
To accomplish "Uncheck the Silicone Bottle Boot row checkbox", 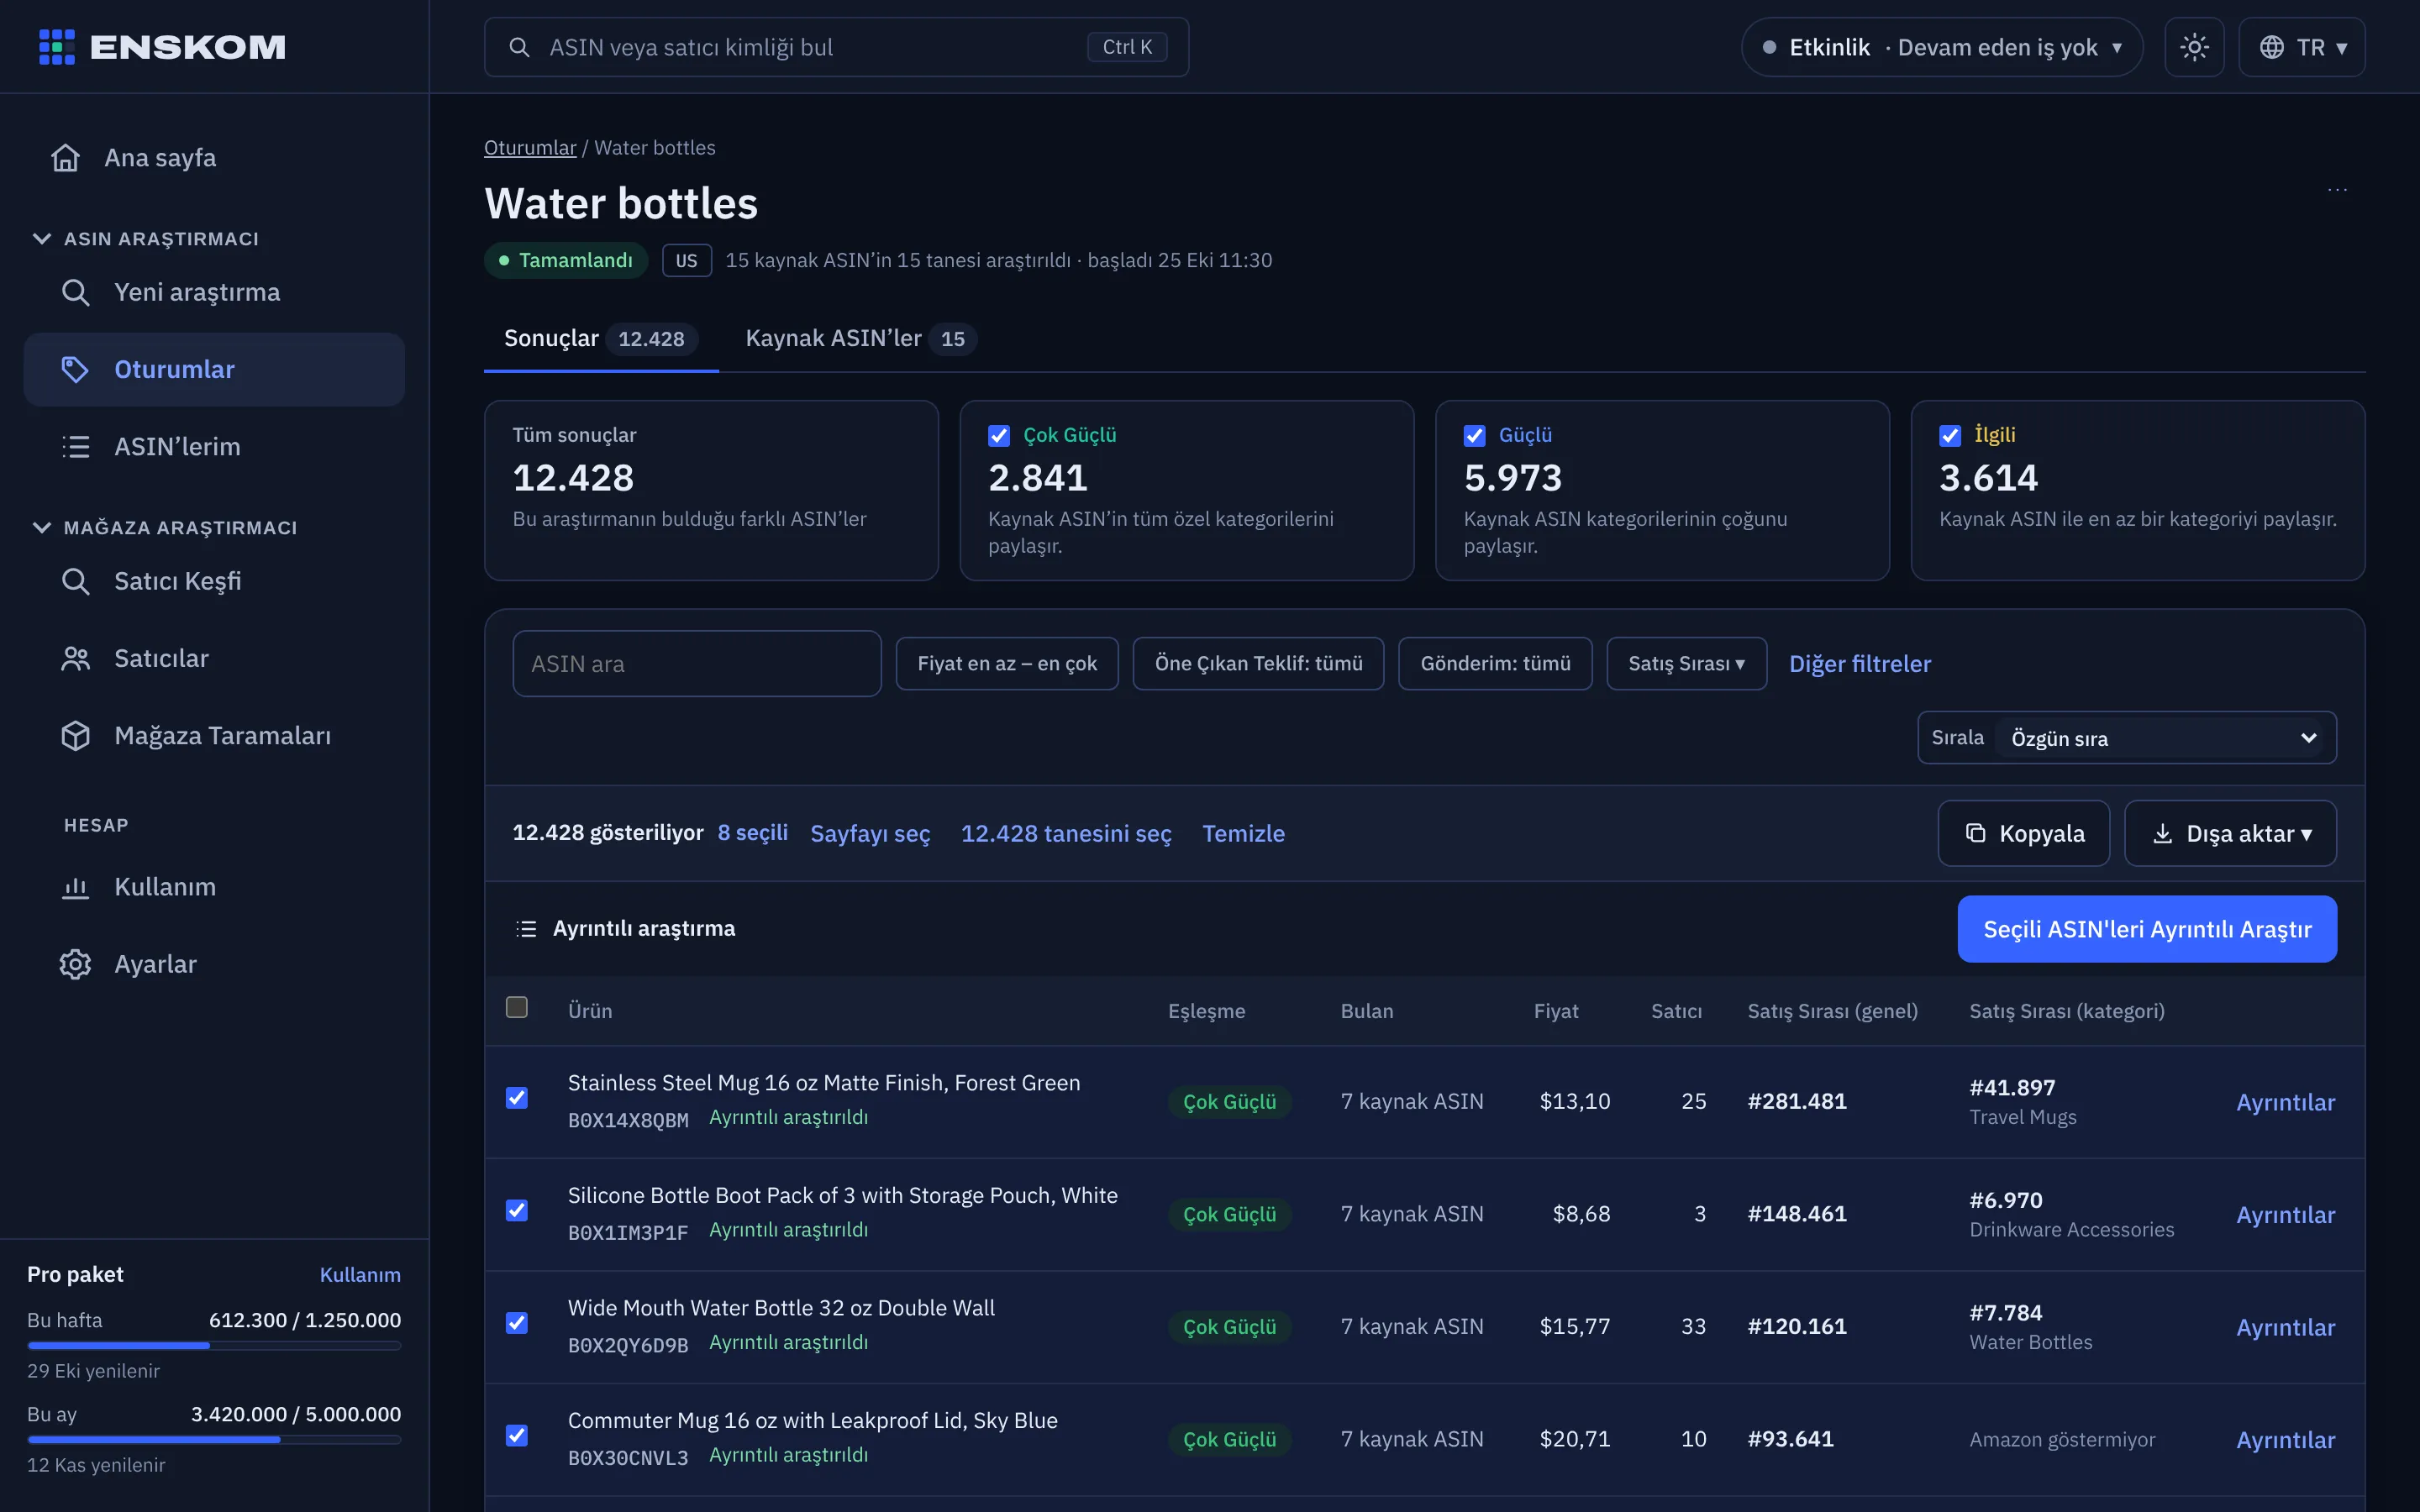I will coord(517,1210).
